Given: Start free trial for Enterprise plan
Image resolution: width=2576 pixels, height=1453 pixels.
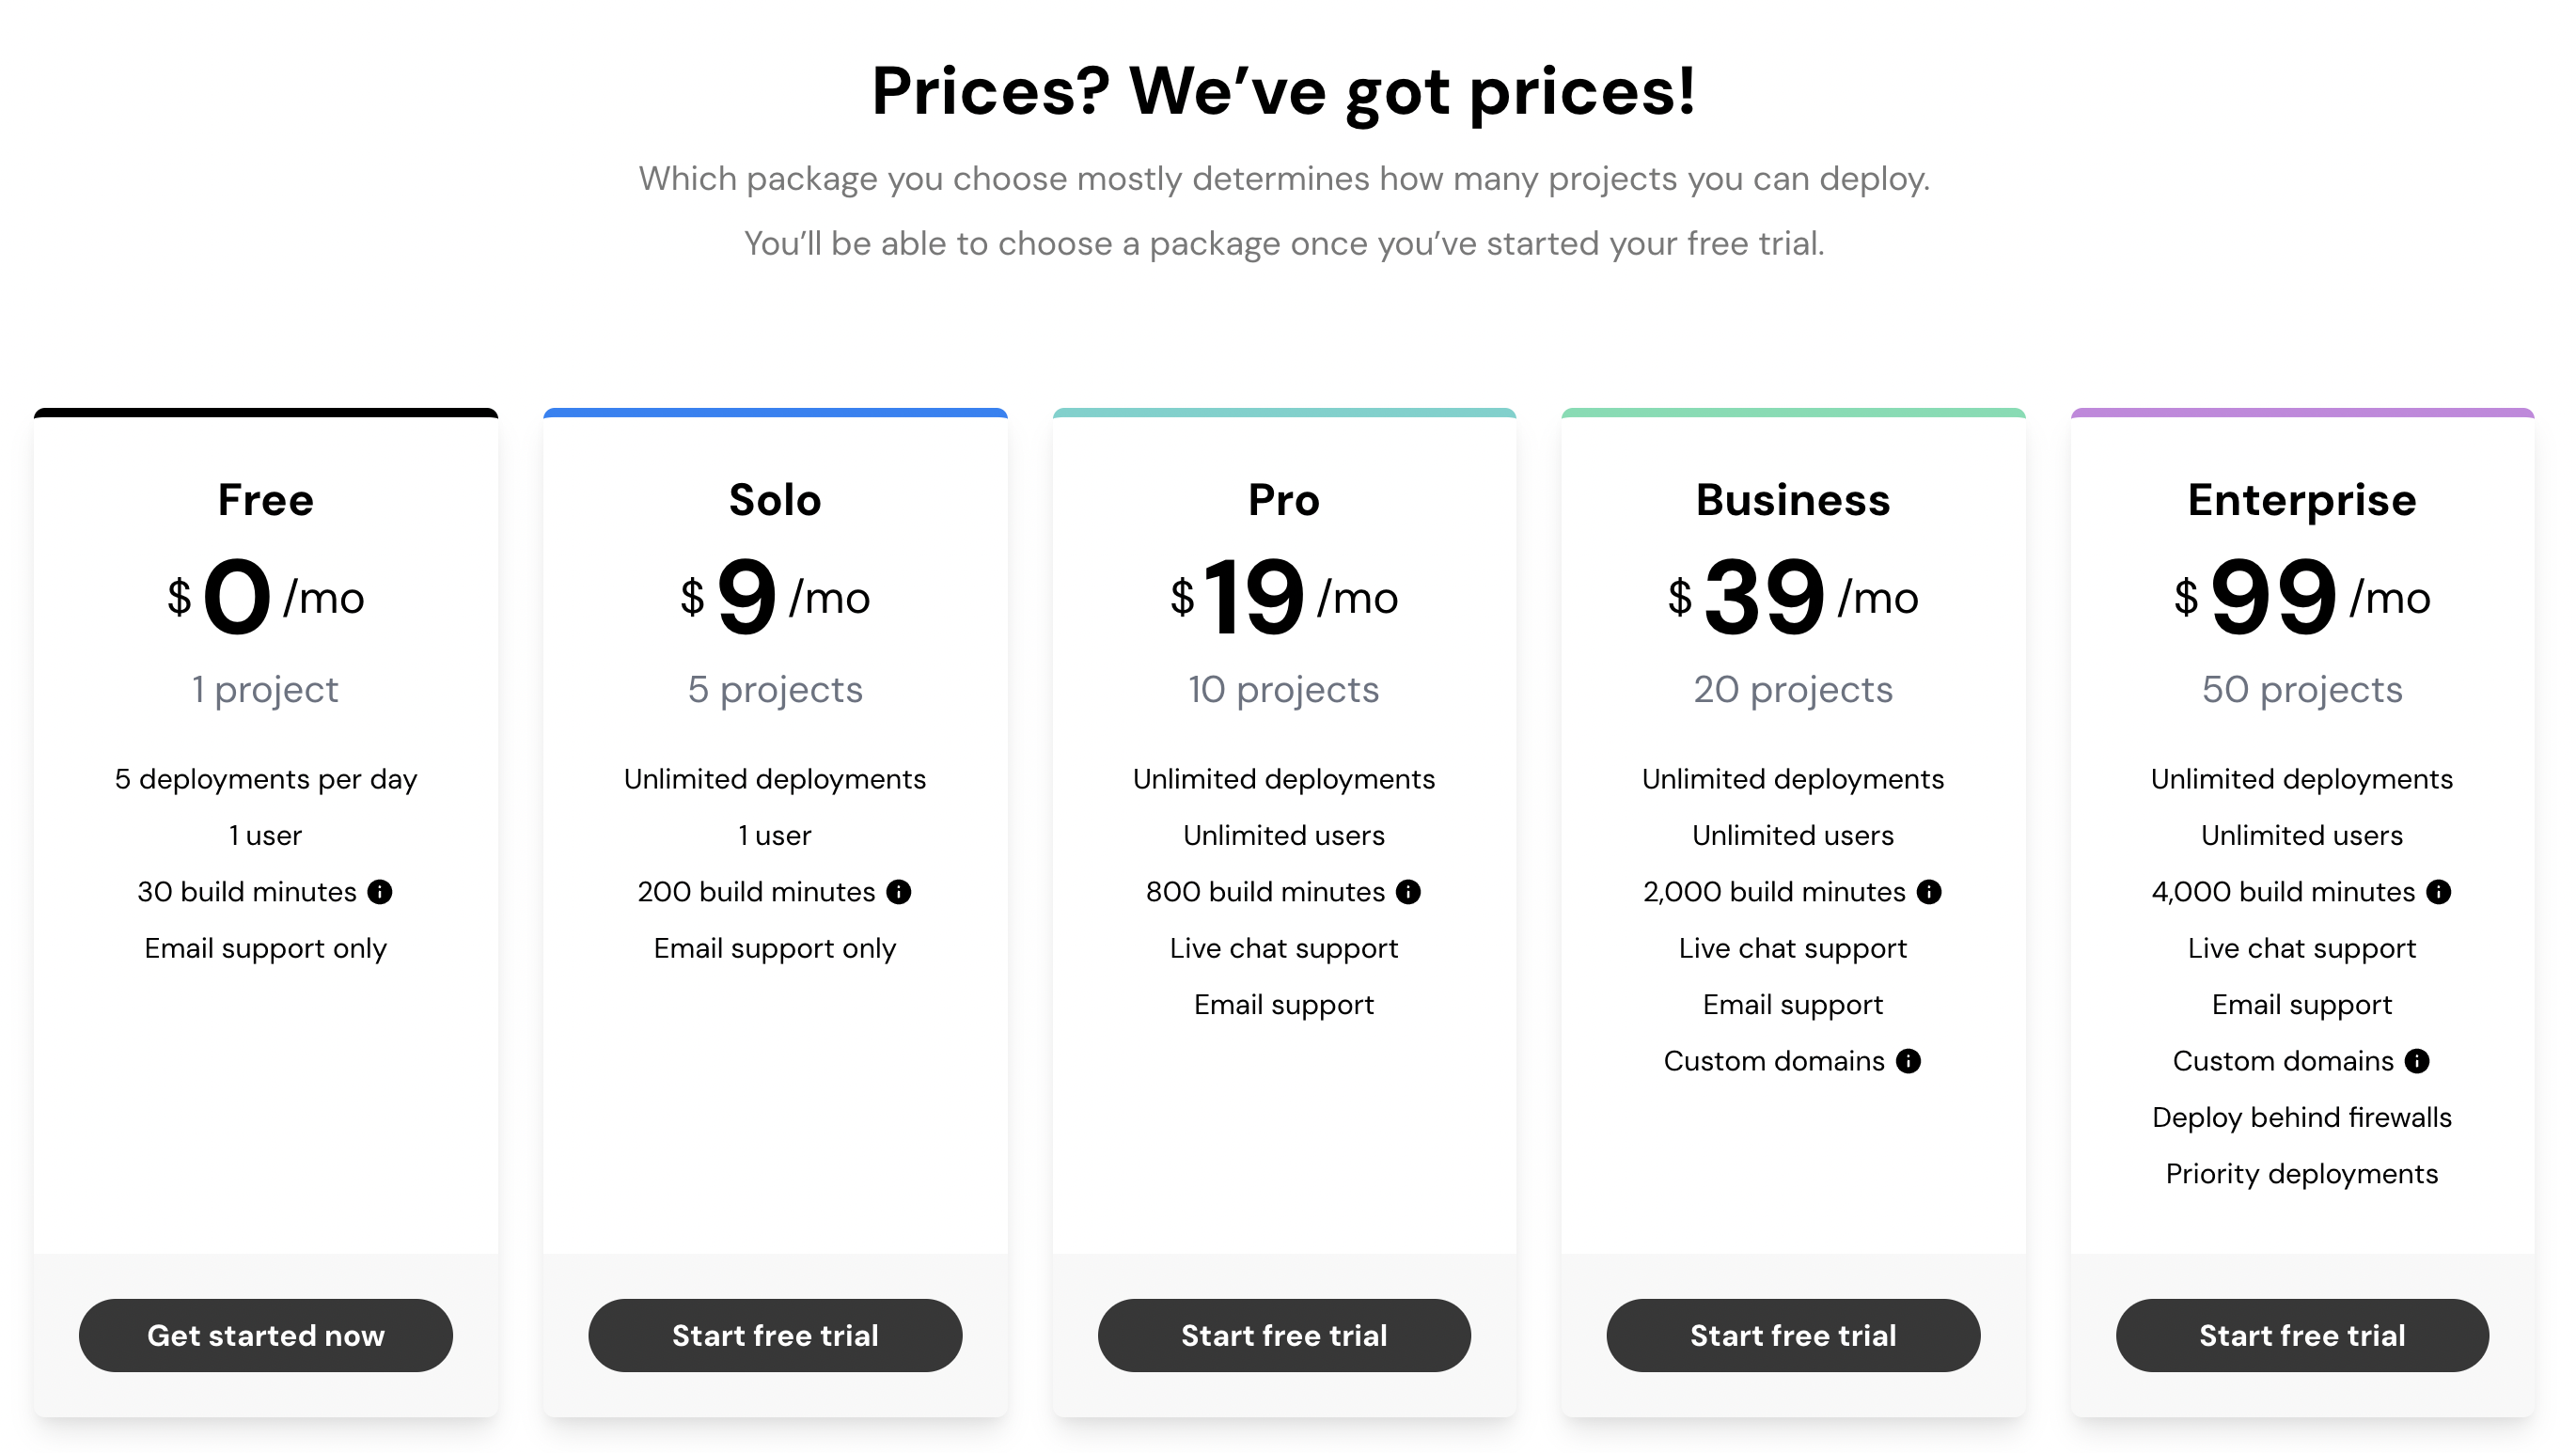Looking at the screenshot, I should click(2302, 1336).
